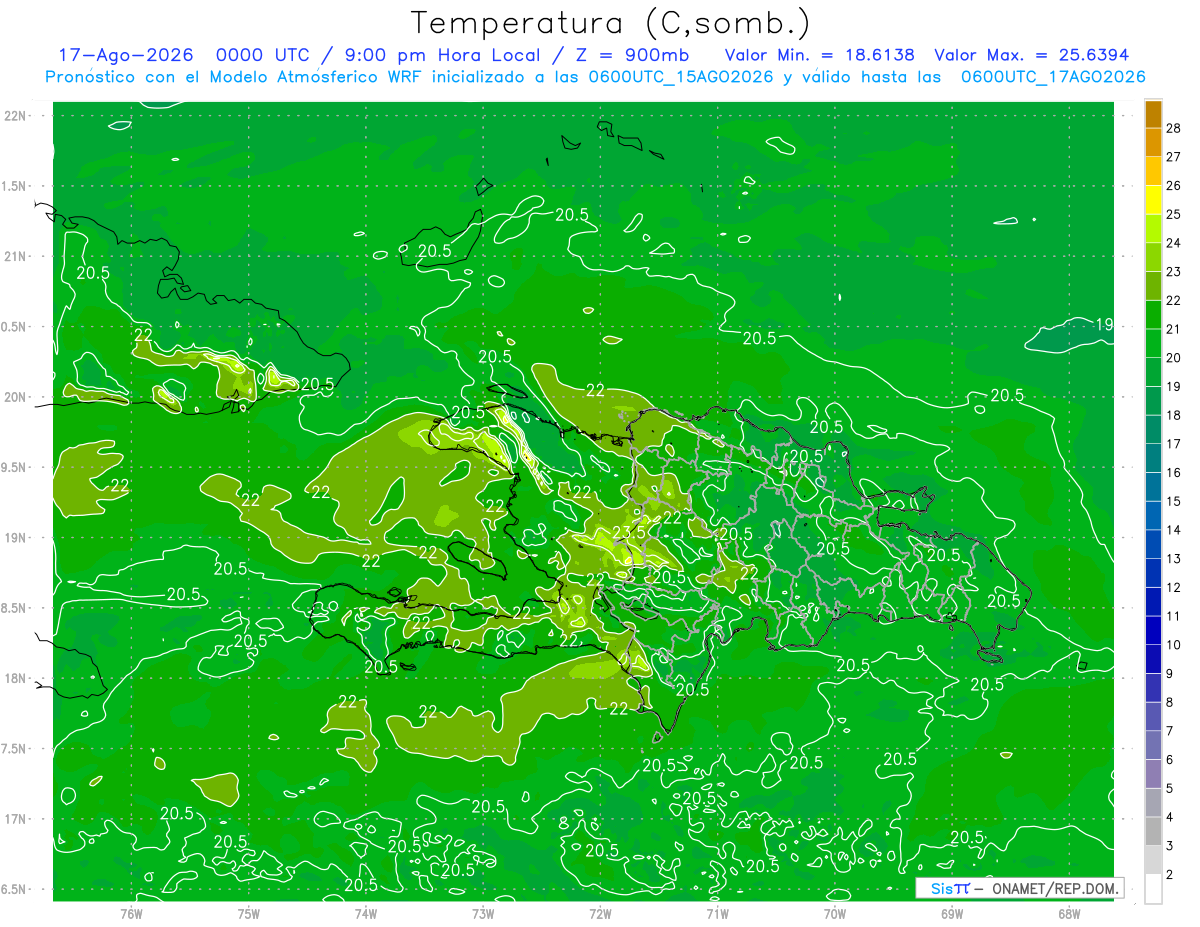
Task: Click the '19' contour label on map
Action: coord(1104,324)
